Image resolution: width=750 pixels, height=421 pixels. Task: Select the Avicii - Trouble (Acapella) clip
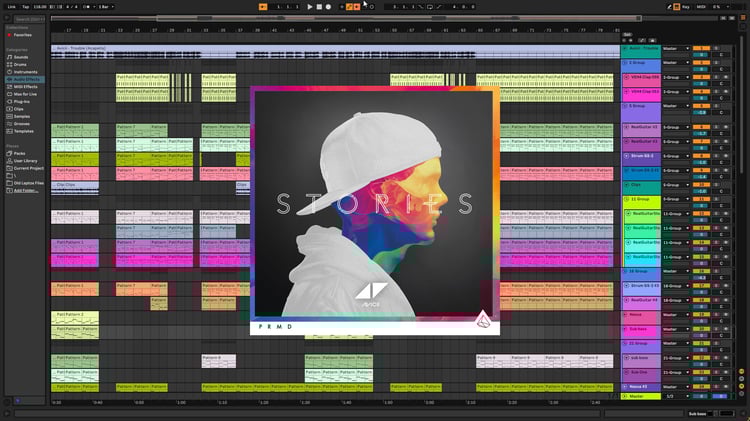pos(335,51)
